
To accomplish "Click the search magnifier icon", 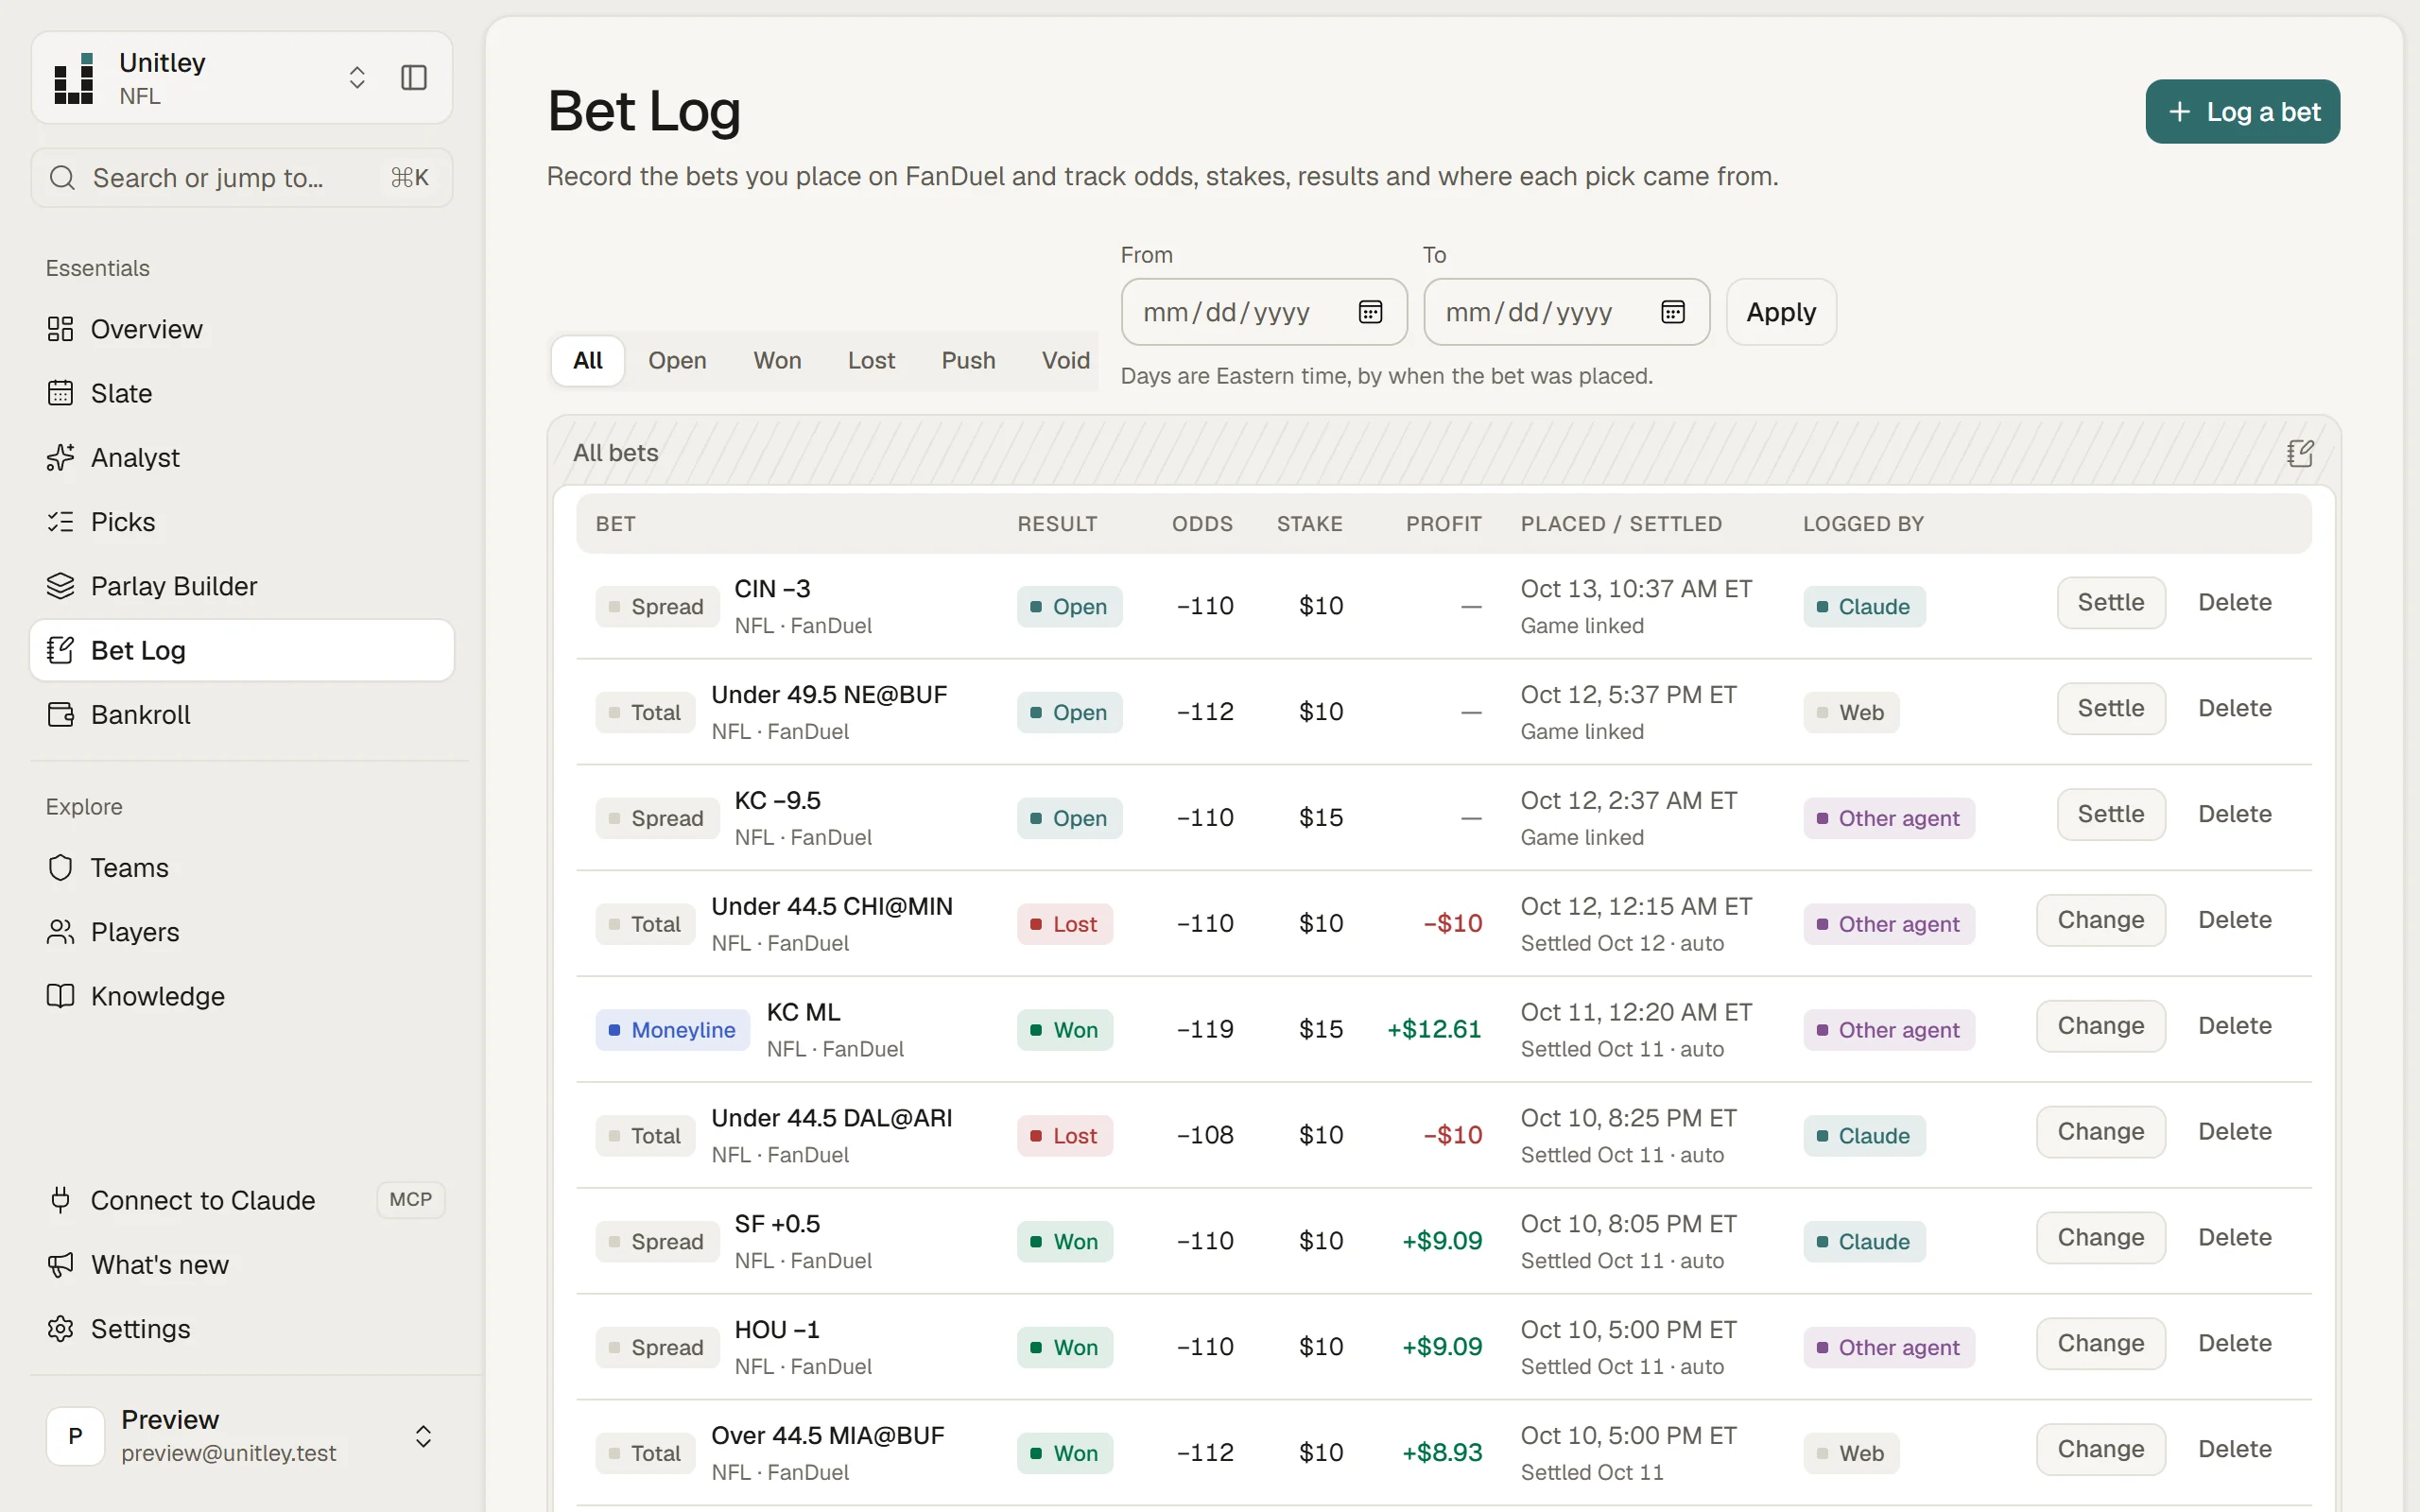I will 62,178.
